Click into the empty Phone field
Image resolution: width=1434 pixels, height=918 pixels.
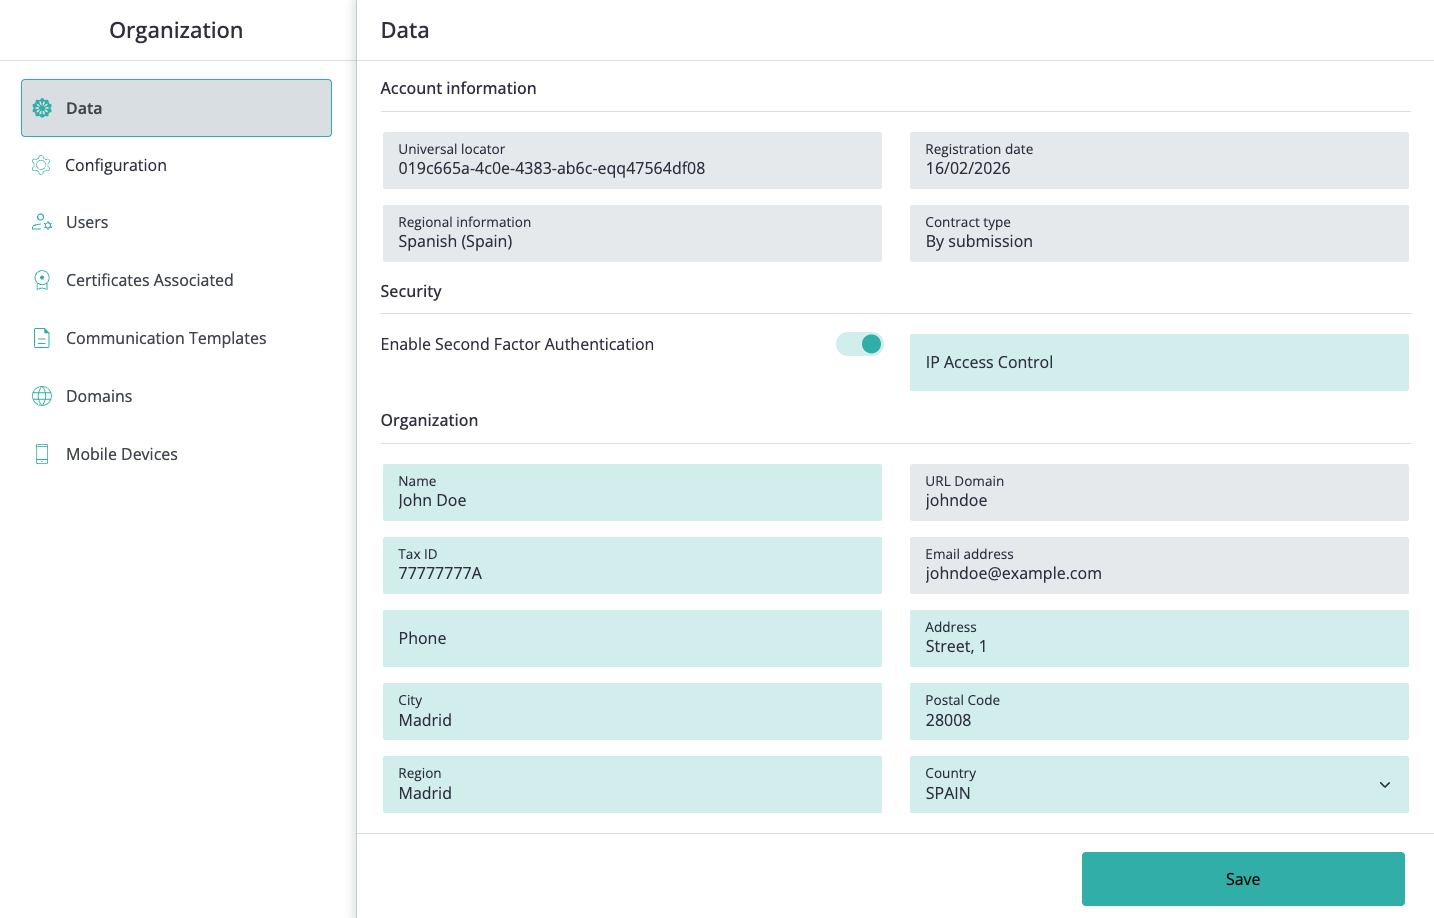pos(632,638)
